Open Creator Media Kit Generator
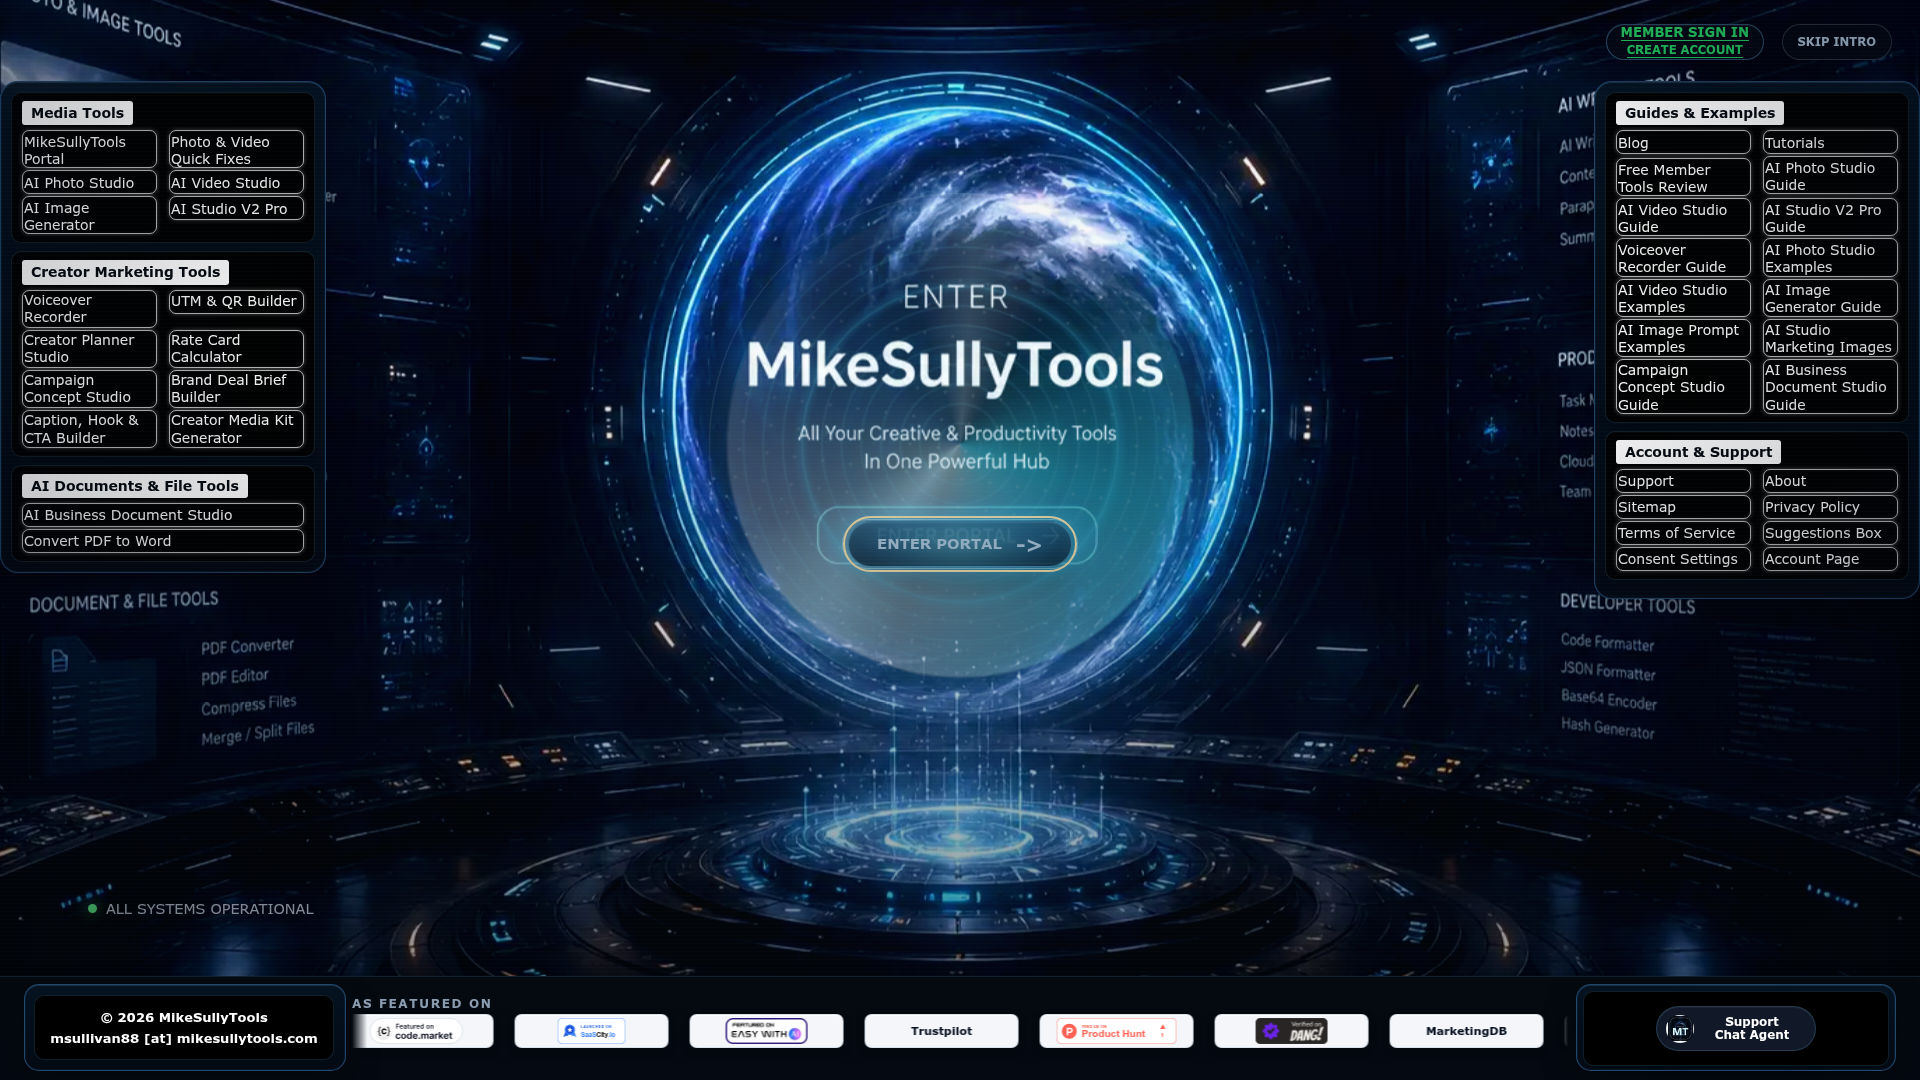Viewport: 1920px width, 1080px height. click(x=236, y=429)
